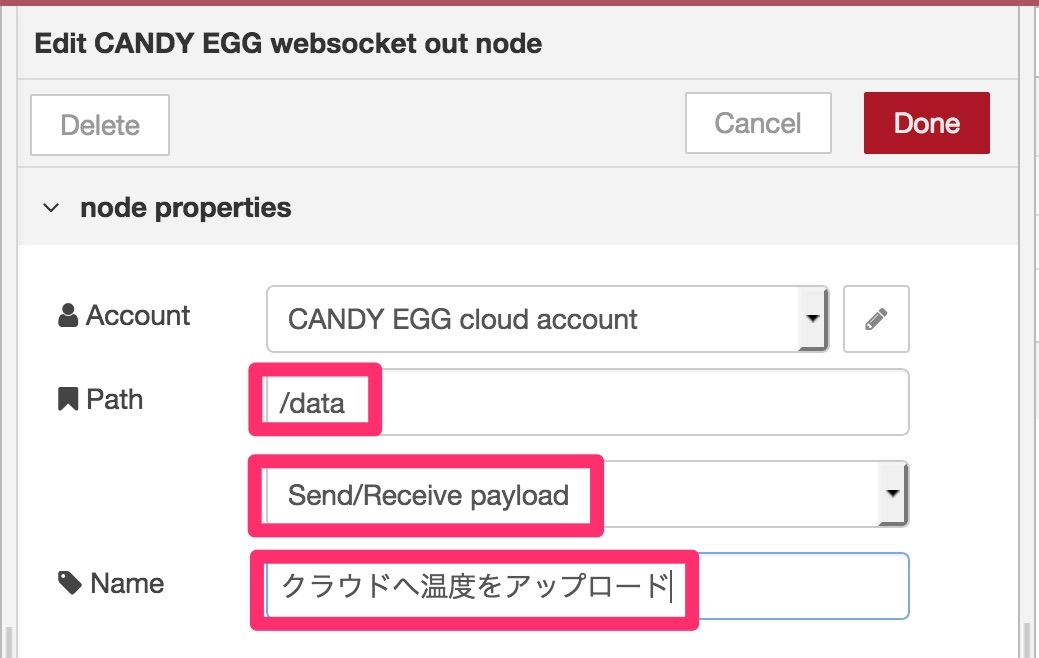Click the Name label text
Viewport: 1039px width, 658px height.
tap(127, 584)
